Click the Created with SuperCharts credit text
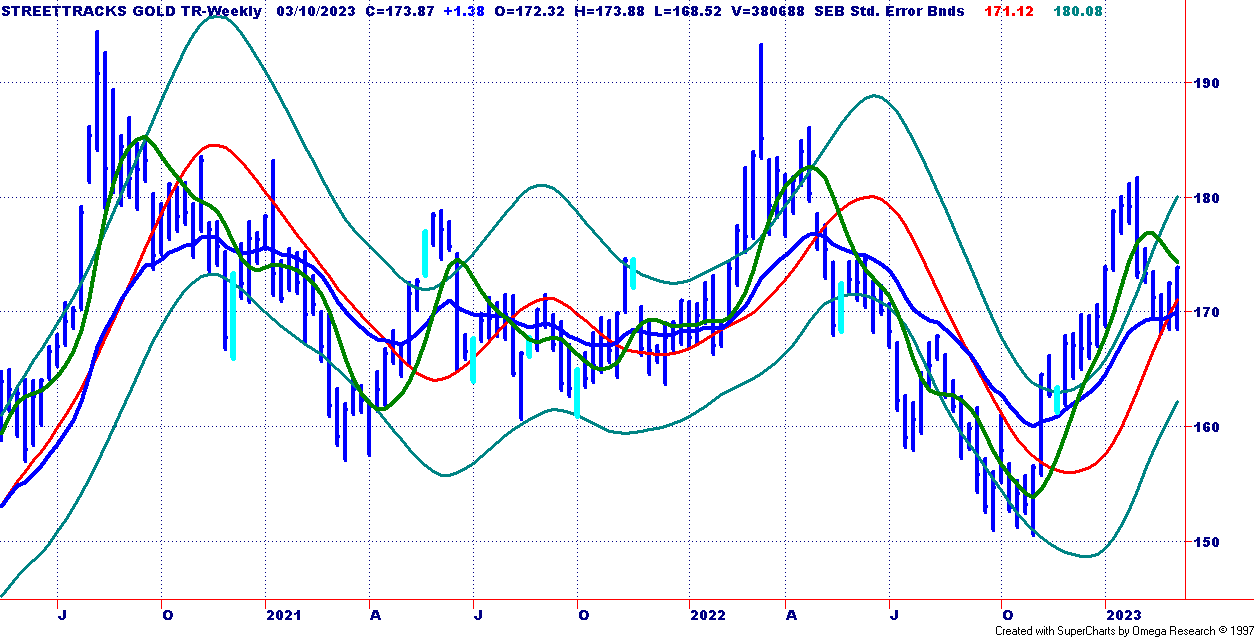 [x=1123, y=630]
